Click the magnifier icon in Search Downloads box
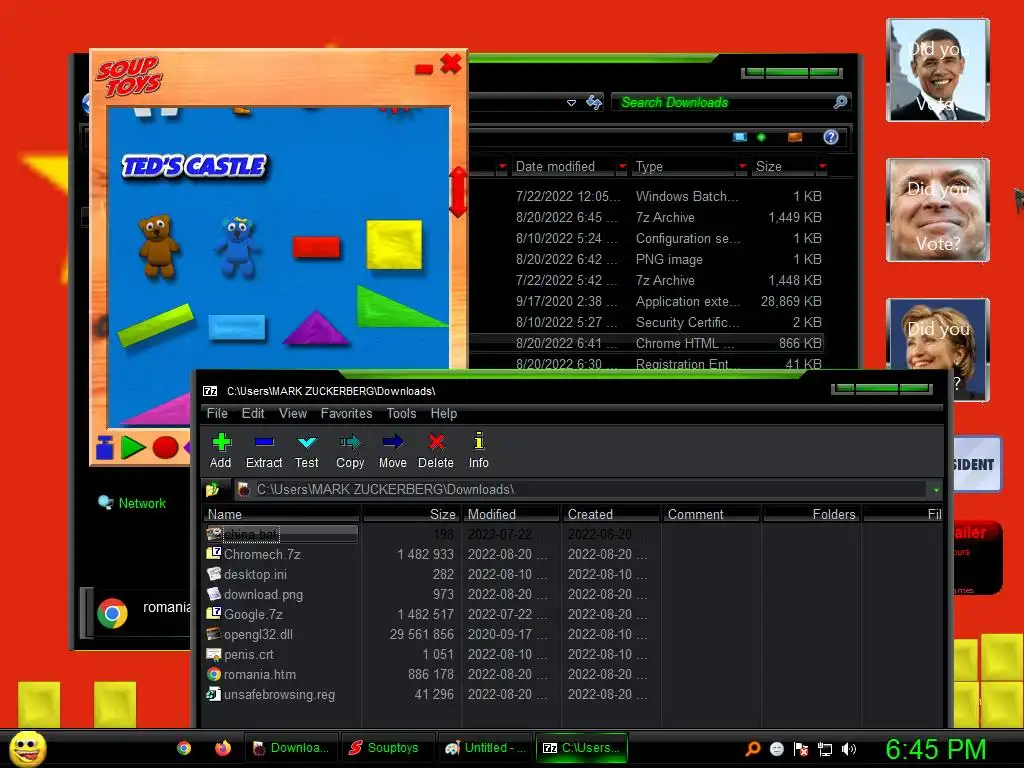Image resolution: width=1024 pixels, height=768 pixels. coord(840,102)
